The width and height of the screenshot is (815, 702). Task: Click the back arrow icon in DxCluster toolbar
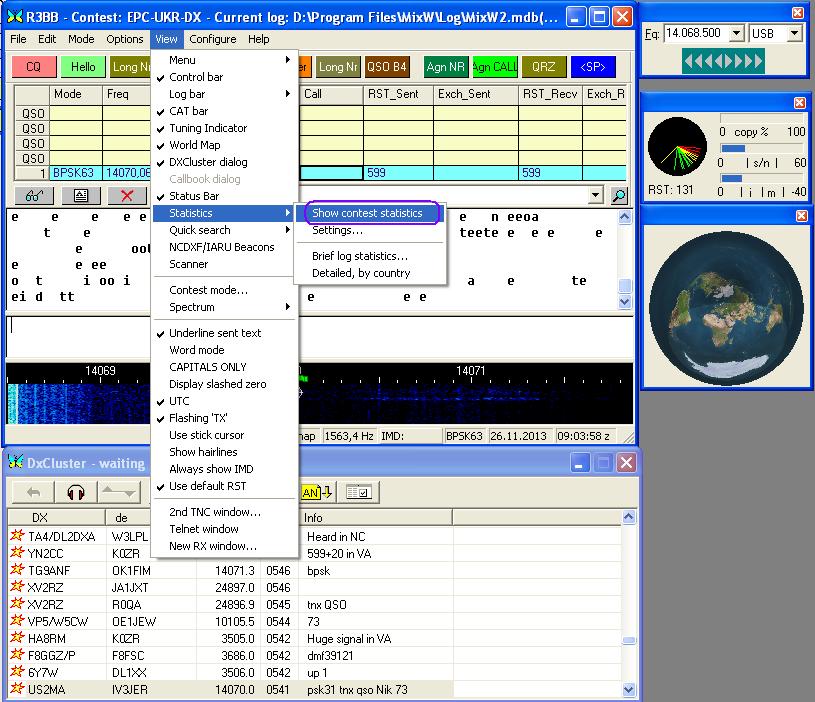(x=33, y=492)
